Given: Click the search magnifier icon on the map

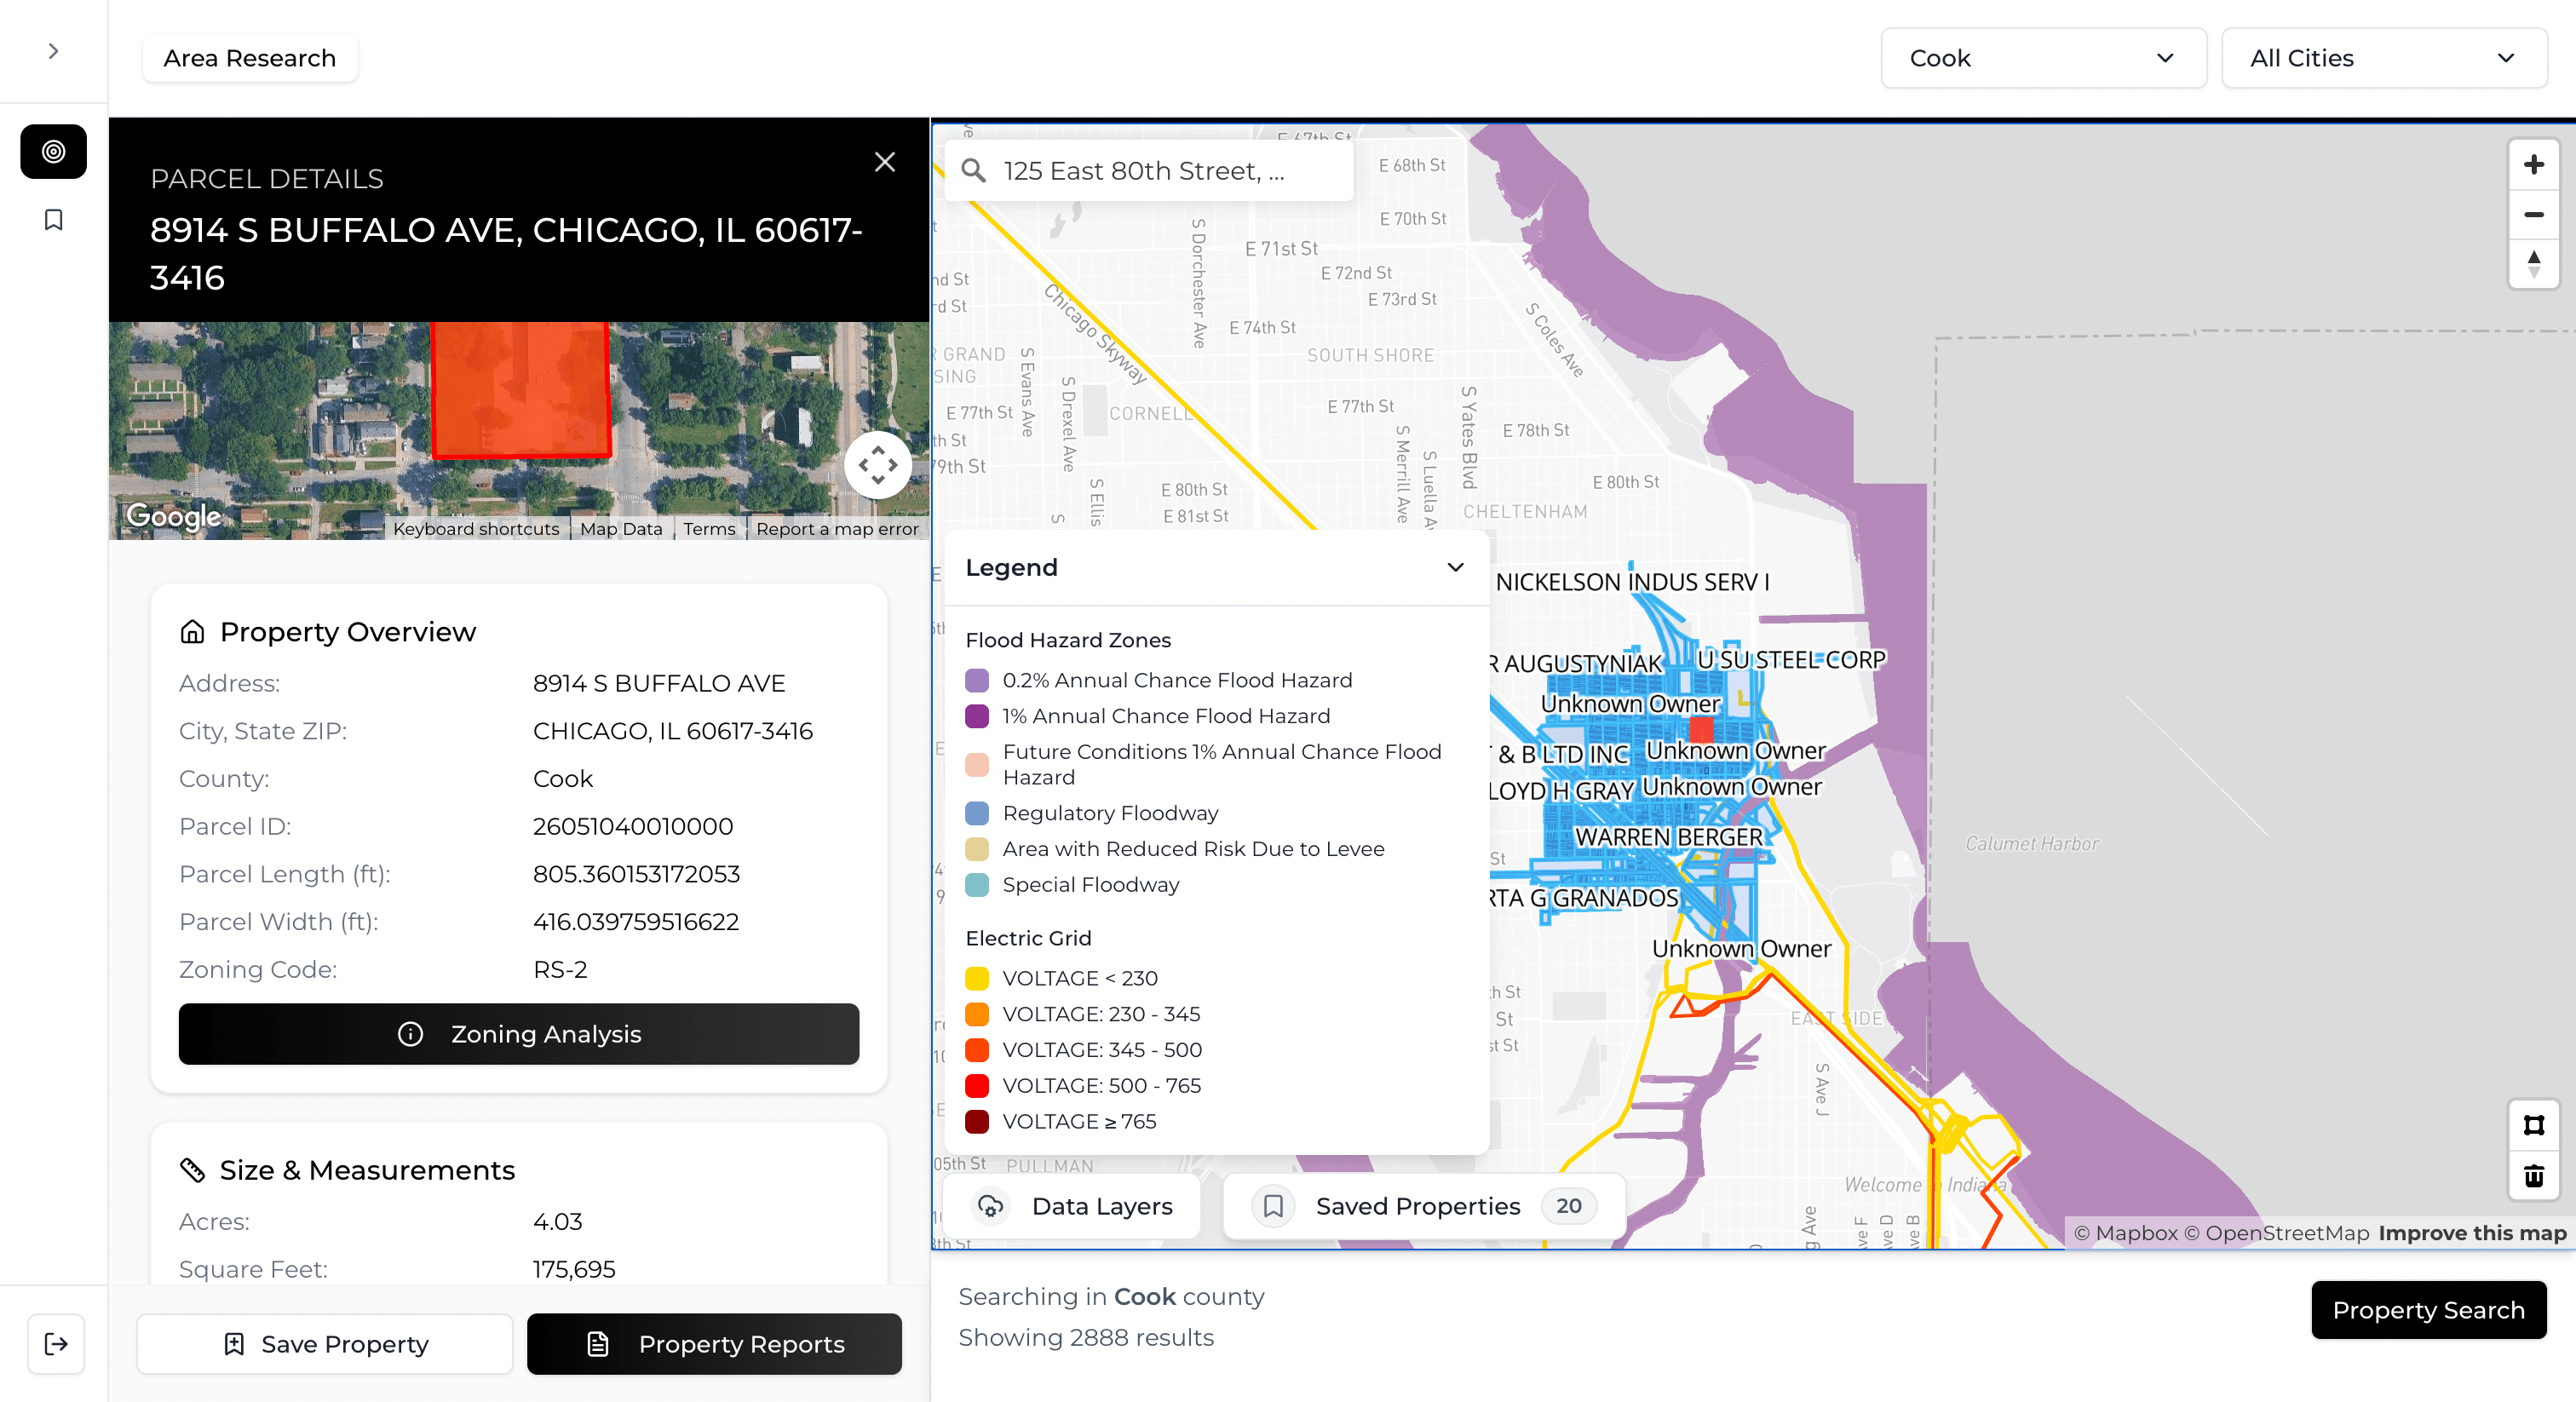Looking at the screenshot, I should 973,171.
